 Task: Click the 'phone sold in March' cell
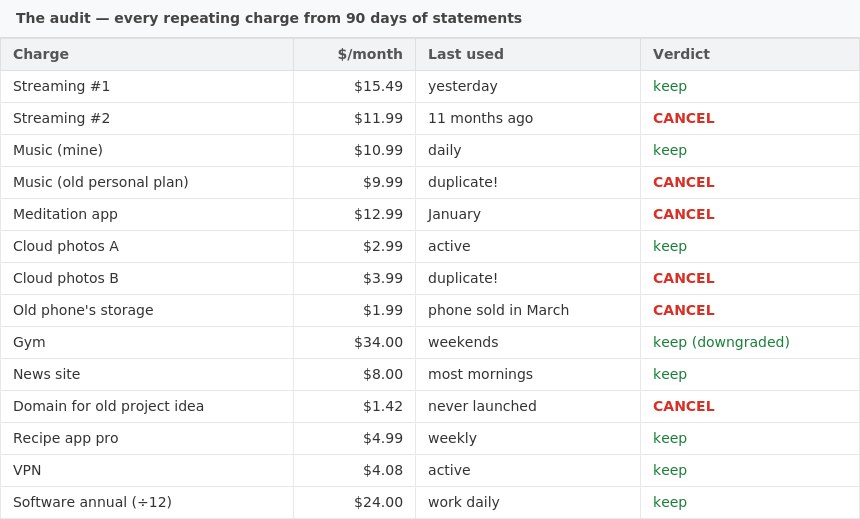pyautogui.click(x=528, y=310)
